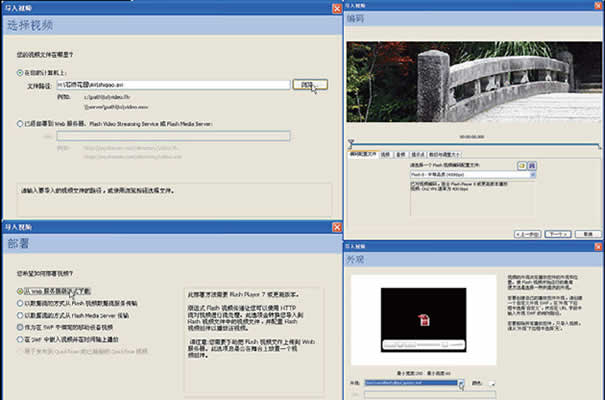The image size is (605, 400).
Task: Choose progressive download from web server radio option
Action: [20, 291]
